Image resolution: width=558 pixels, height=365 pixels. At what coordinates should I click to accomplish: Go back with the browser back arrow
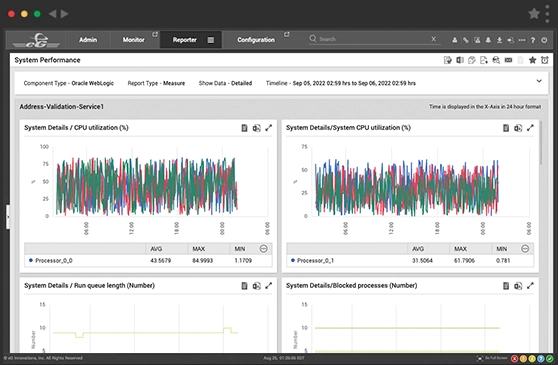coord(52,14)
